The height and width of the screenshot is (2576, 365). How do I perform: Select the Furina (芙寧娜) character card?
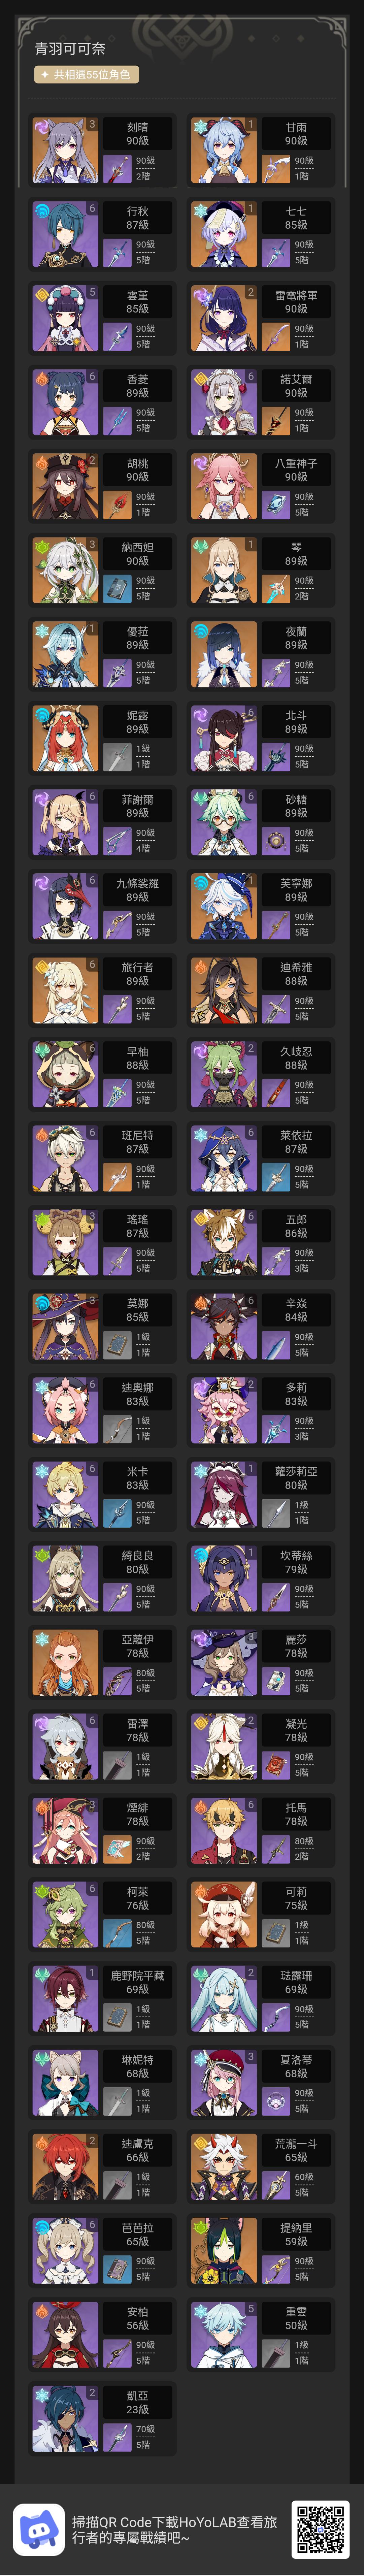coord(262,907)
